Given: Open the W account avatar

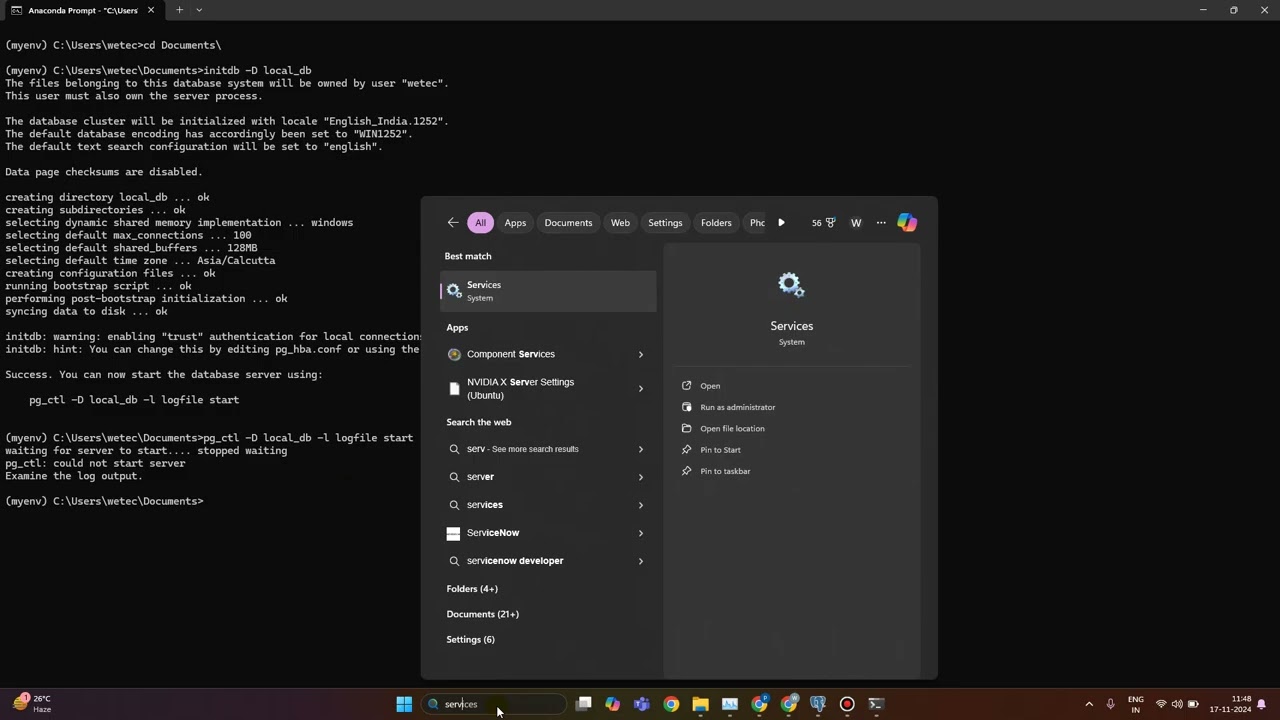Looking at the screenshot, I should click(x=856, y=223).
